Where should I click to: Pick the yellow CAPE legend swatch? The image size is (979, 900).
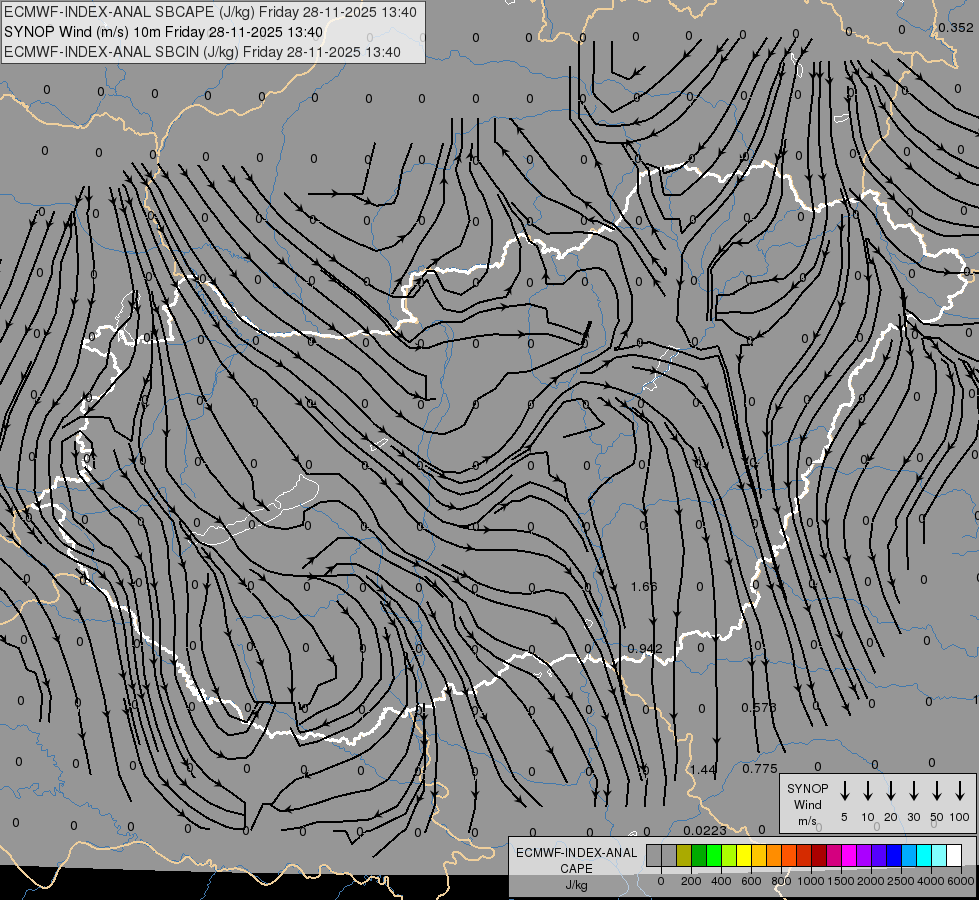[744, 855]
